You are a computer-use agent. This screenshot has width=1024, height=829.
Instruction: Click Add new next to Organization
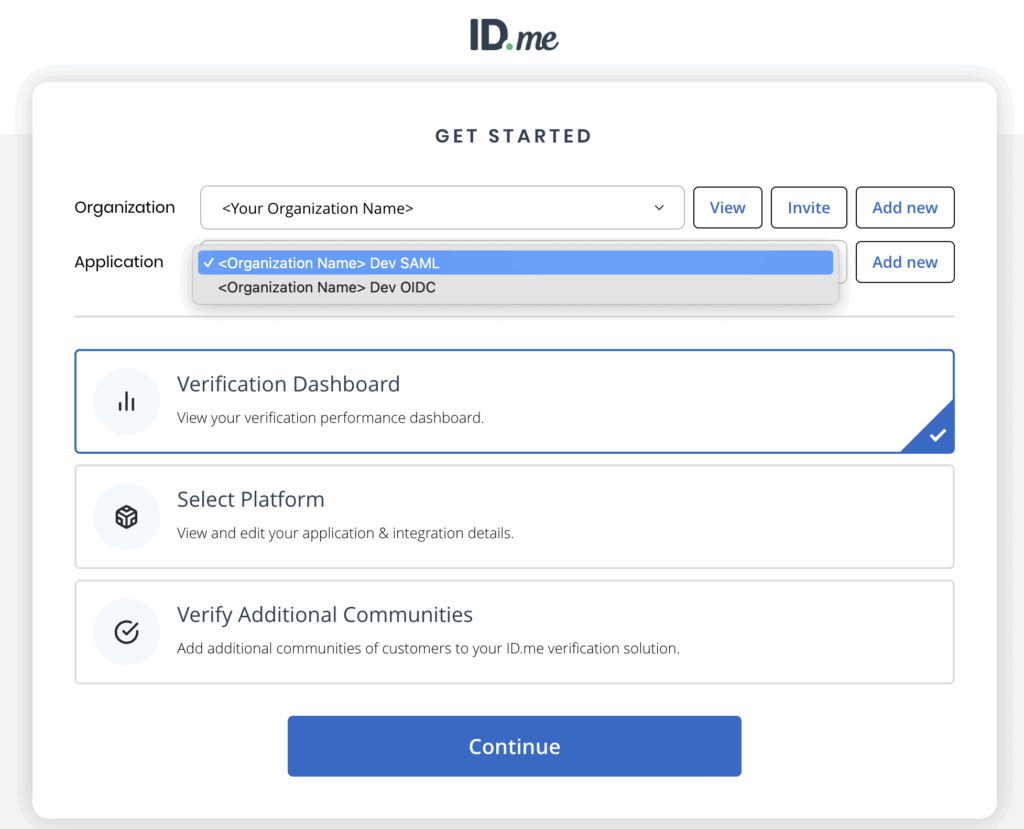click(904, 208)
